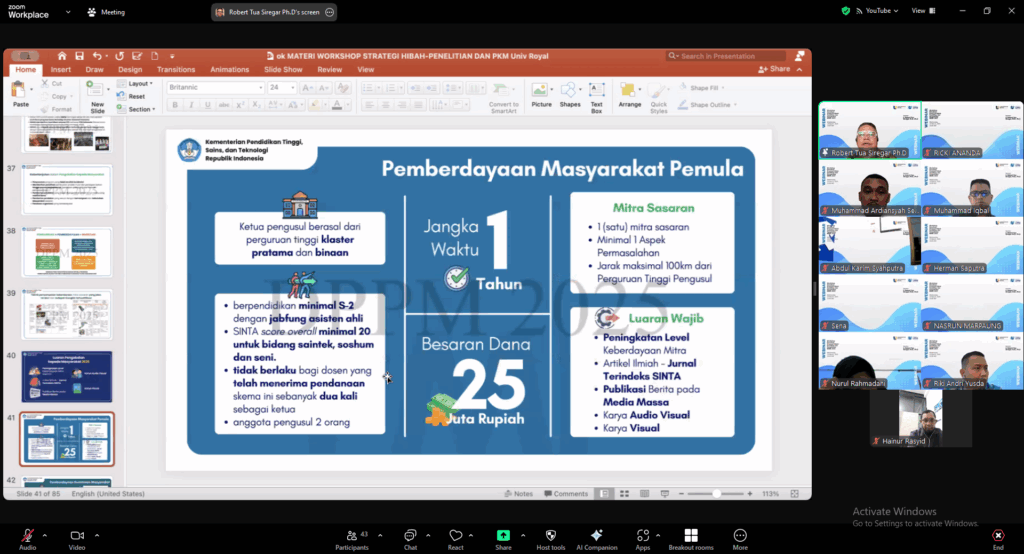Open Host tools shield icon
The height and width of the screenshot is (554, 1024).
pyautogui.click(x=550, y=536)
